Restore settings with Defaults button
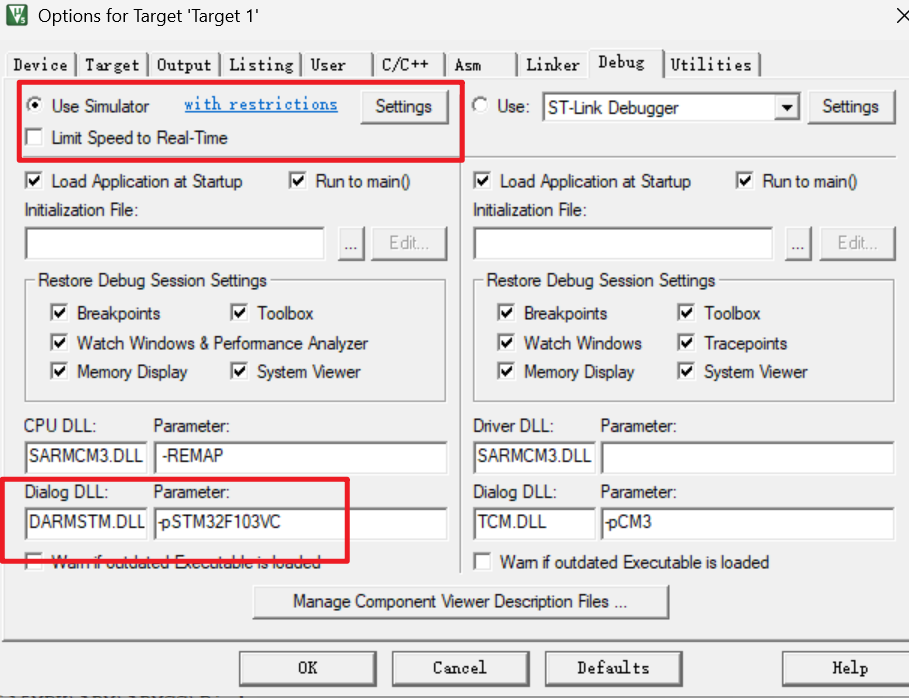This screenshot has width=909, height=698. [x=613, y=668]
